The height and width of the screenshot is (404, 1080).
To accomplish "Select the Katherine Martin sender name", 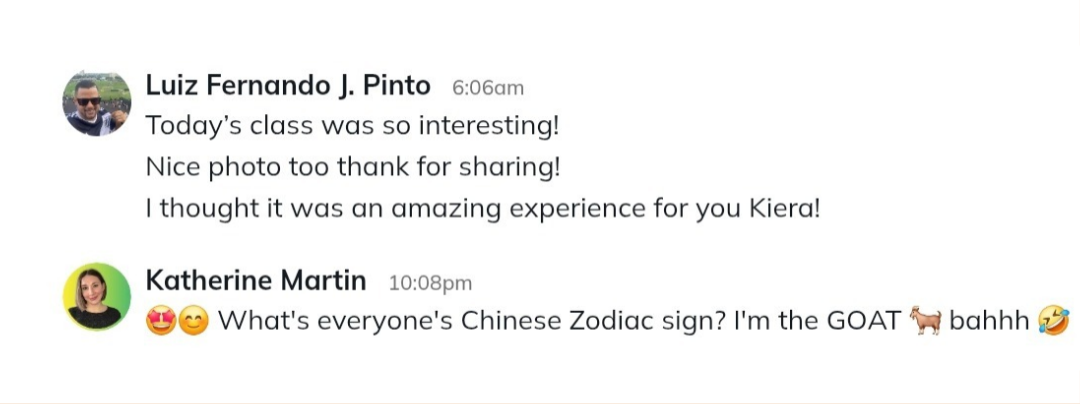I will (256, 281).
